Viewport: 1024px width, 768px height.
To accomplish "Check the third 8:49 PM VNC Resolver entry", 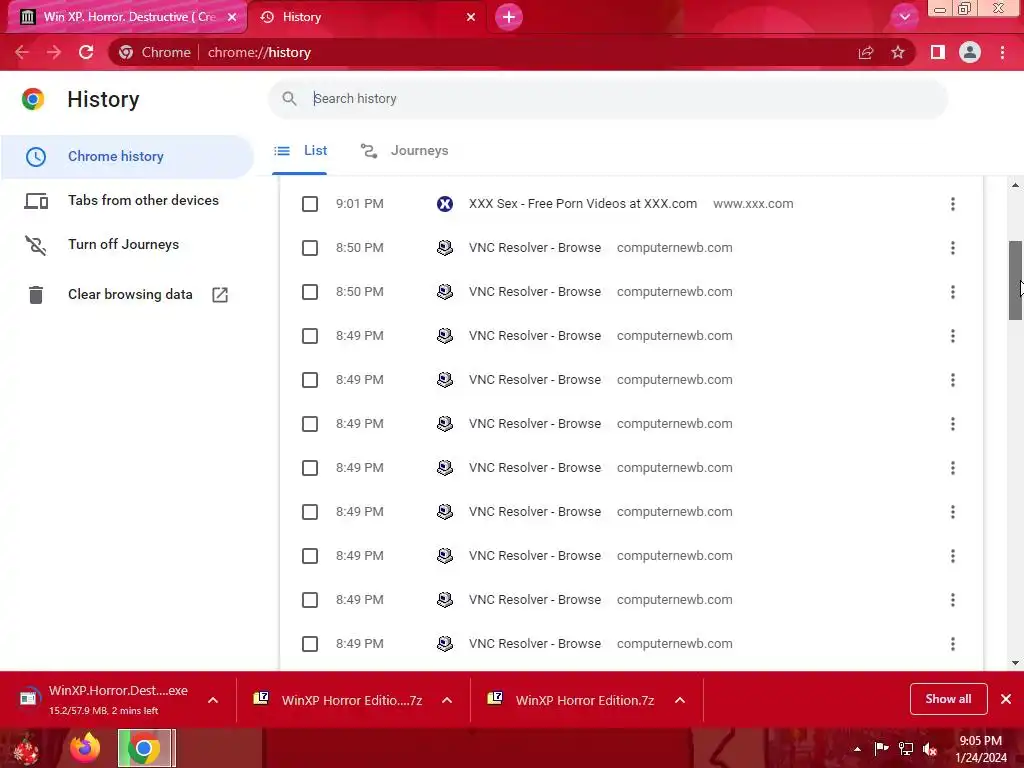I will point(310,424).
